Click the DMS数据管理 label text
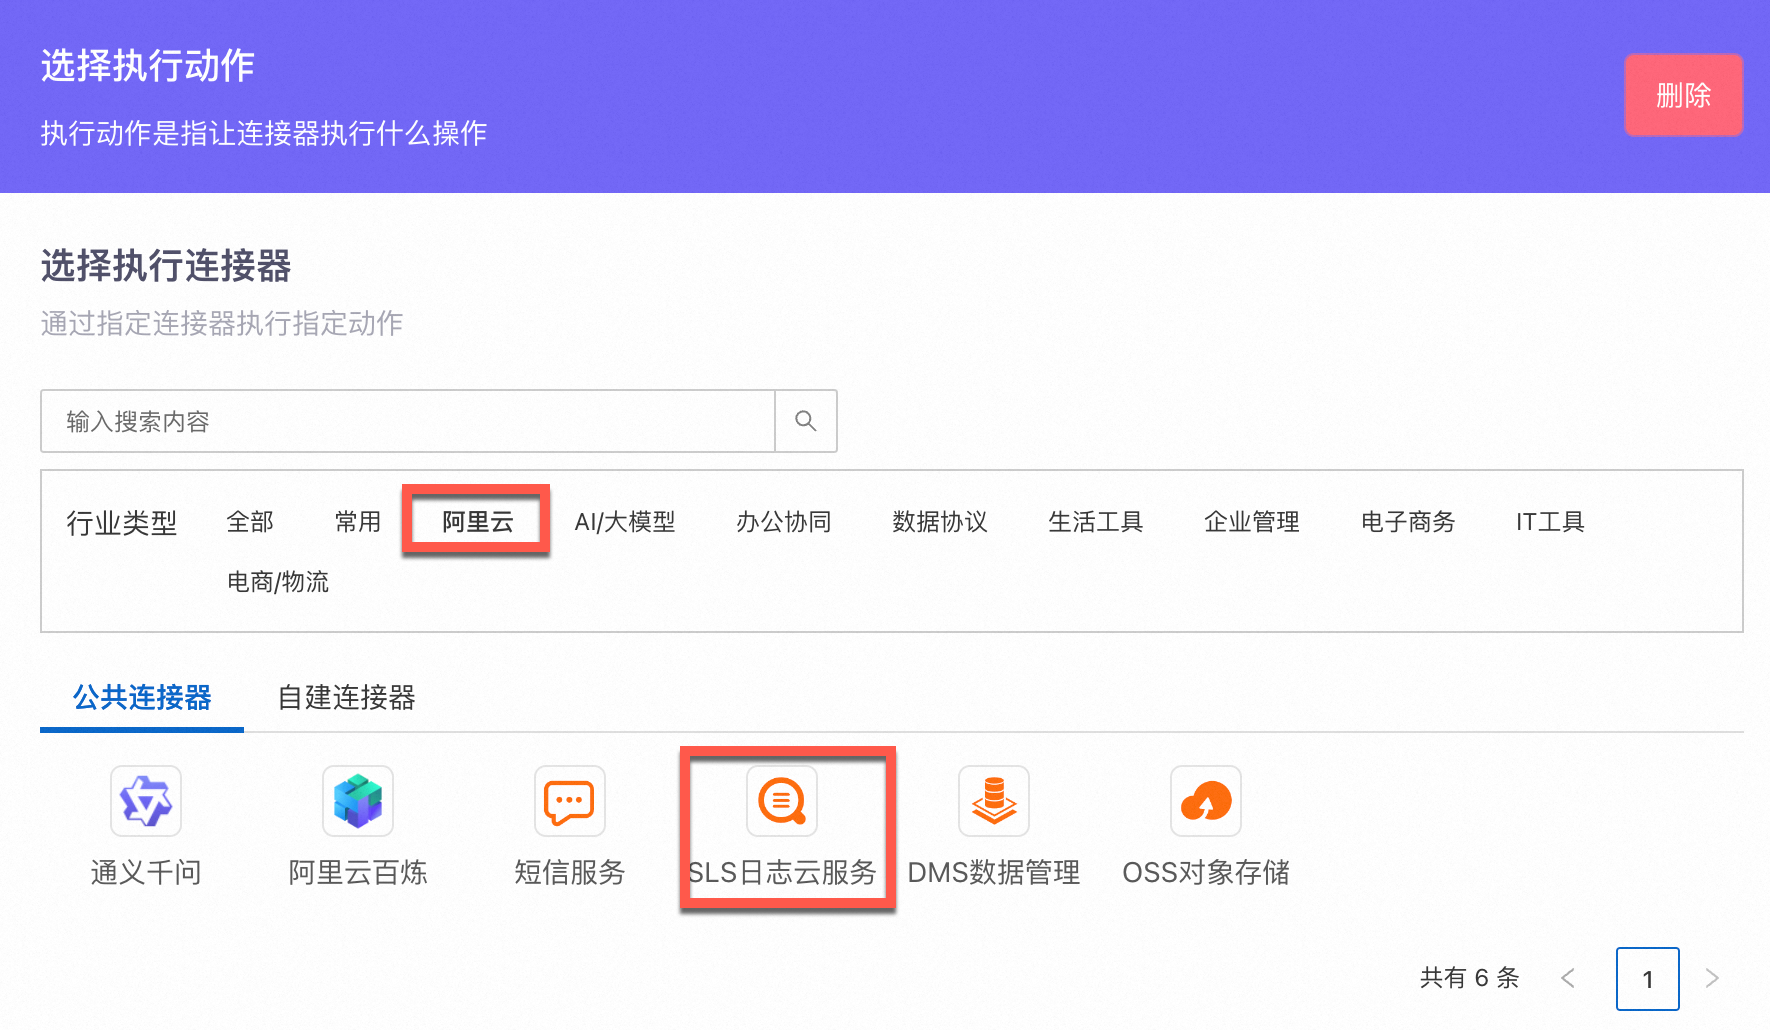 (994, 872)
